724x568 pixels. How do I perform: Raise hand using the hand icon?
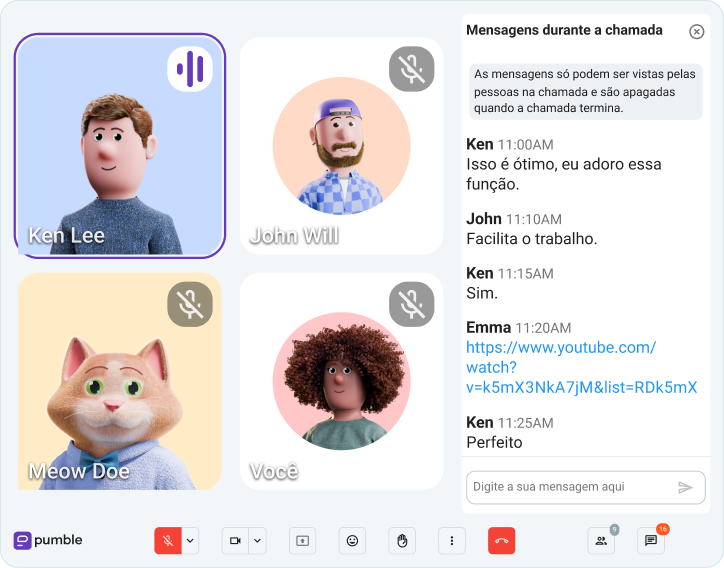click(402, 540)
